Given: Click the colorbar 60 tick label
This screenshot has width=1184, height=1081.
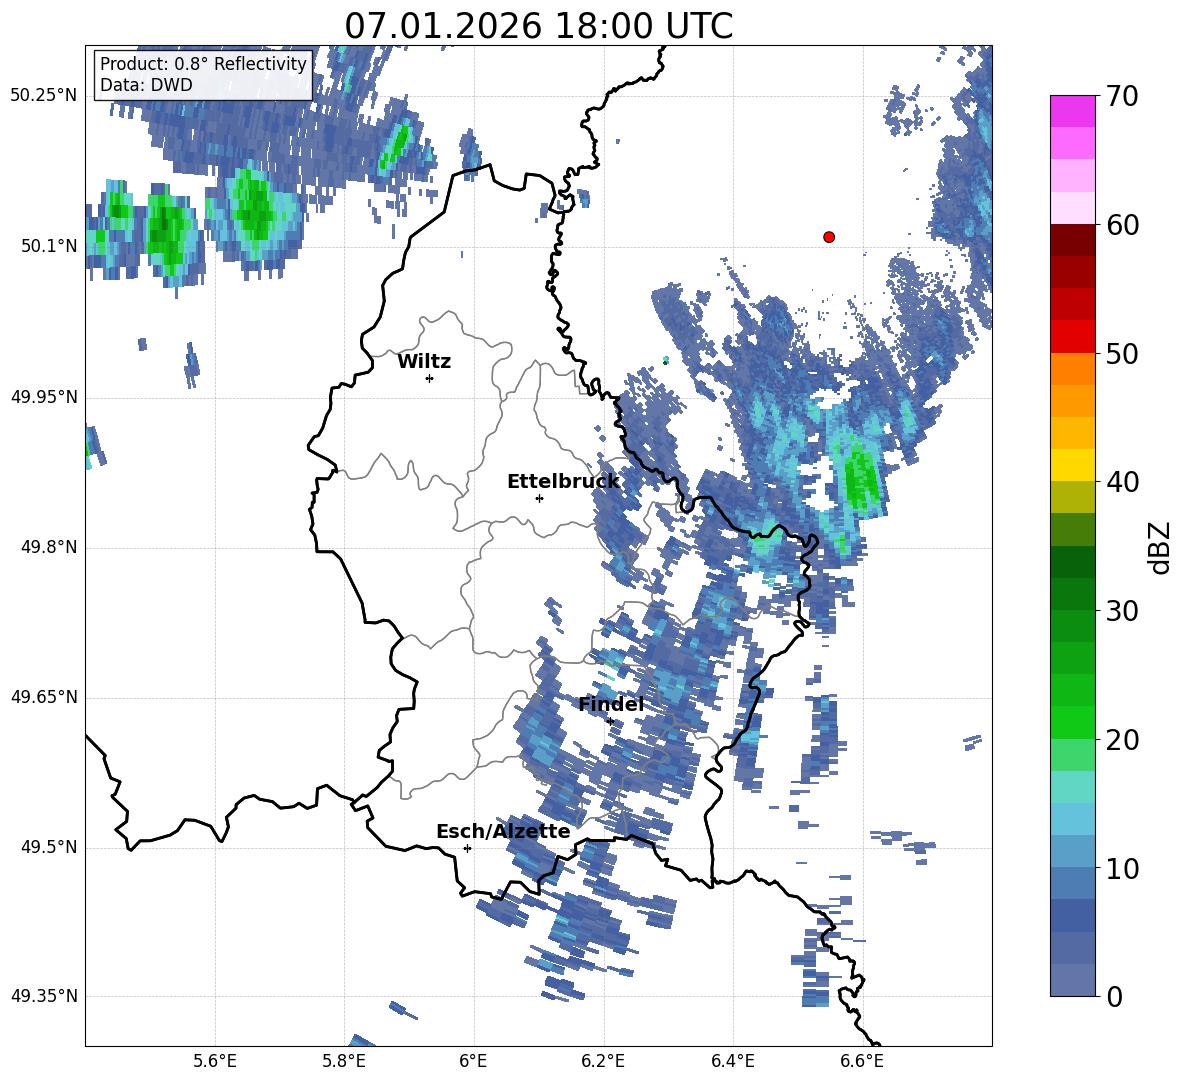Looking at the screenshot, I should pyautogui.click(x=1122, y=225).
